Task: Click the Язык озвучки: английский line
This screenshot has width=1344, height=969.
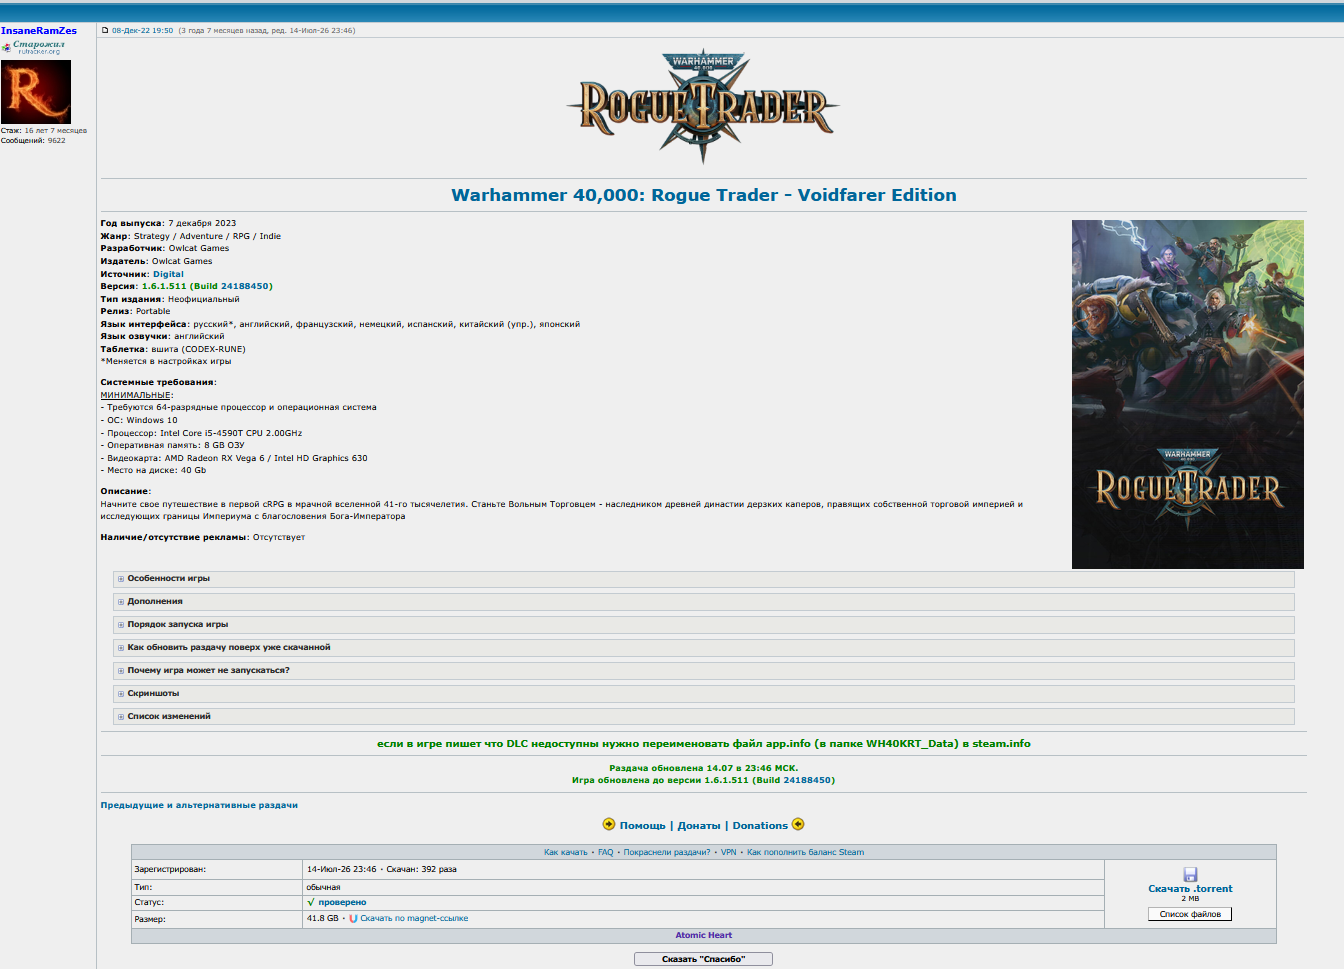Action: pyautogui.click(x=163, y=337)
